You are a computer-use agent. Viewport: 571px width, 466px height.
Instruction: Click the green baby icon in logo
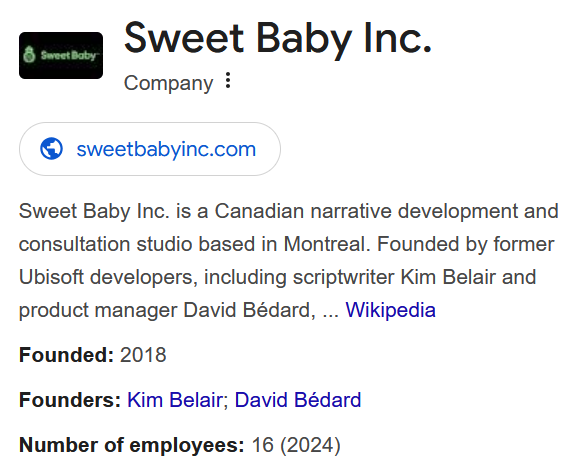click(29, 55)
